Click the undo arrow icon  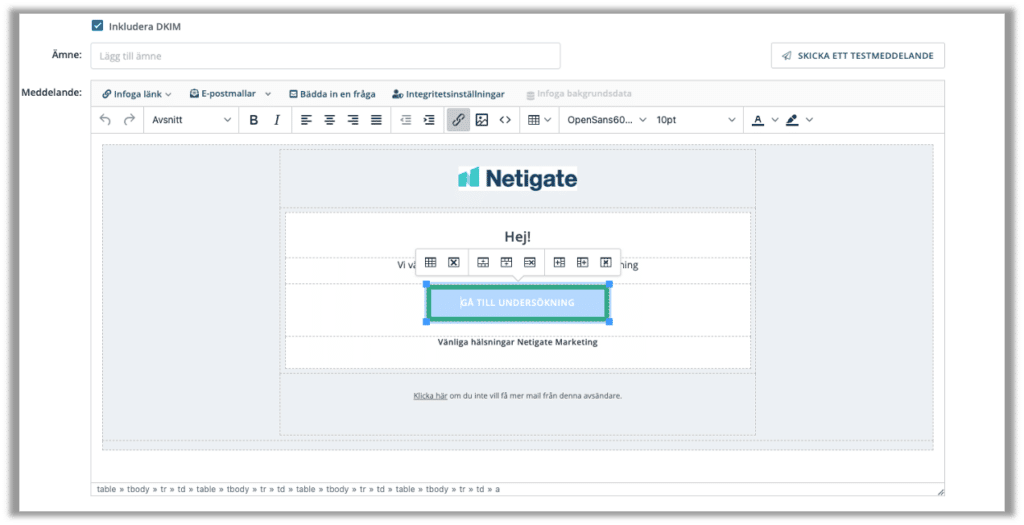105,120
